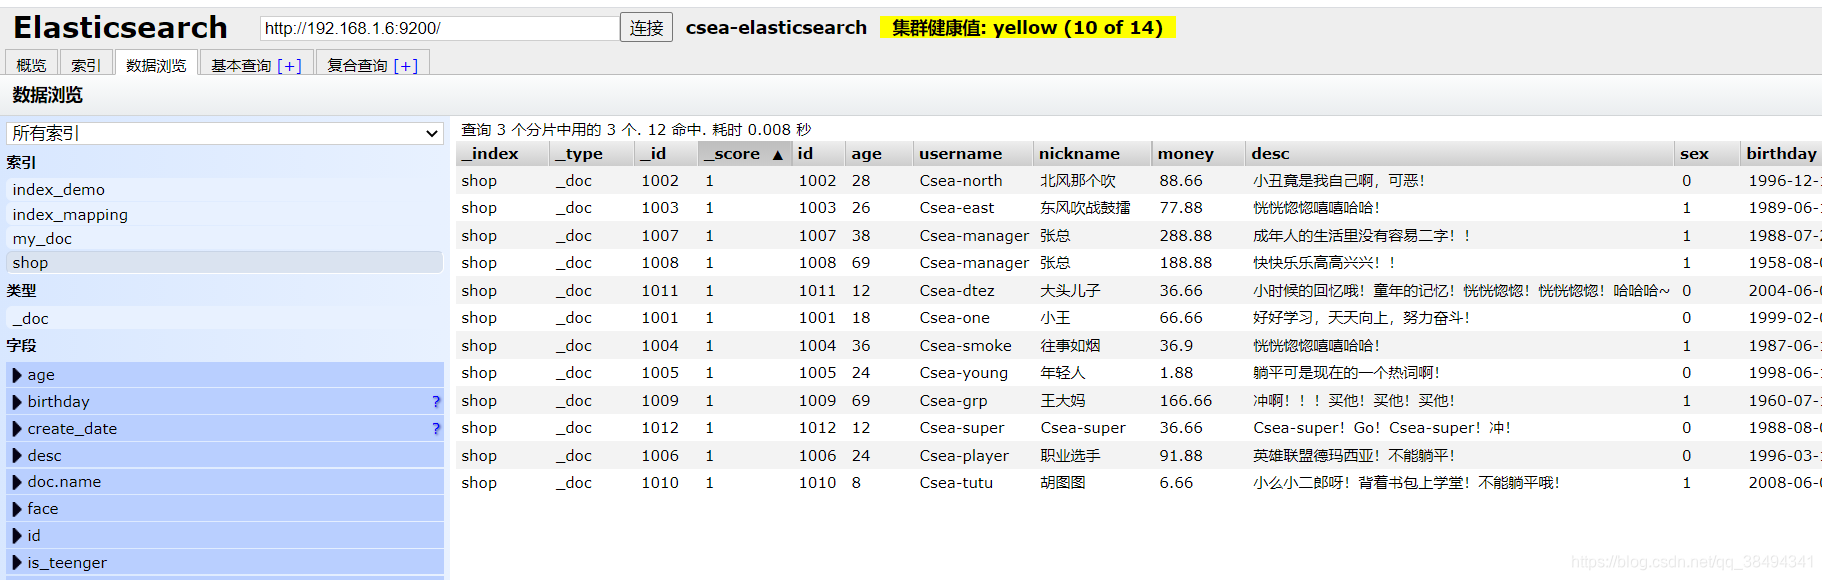Image resolution: width=1822 pixels, height=580 pixels.
Task: Switch to the 索引 tab
Action: (85, 65)
